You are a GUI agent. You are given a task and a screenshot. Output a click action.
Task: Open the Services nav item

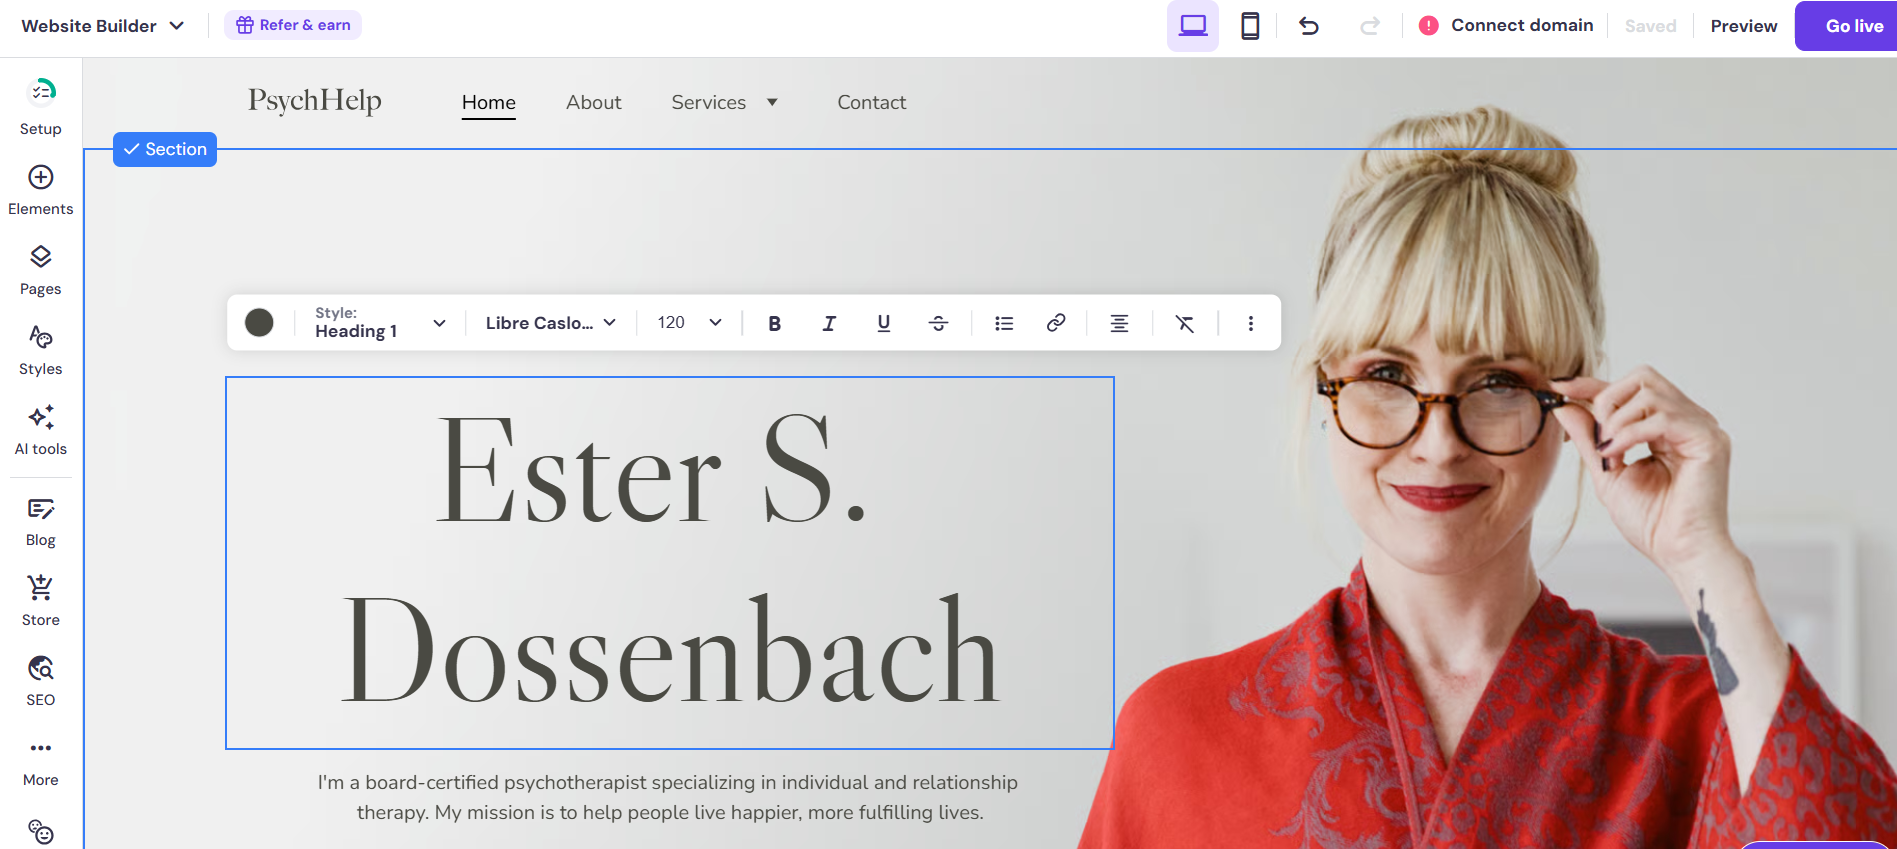point(709,102)
